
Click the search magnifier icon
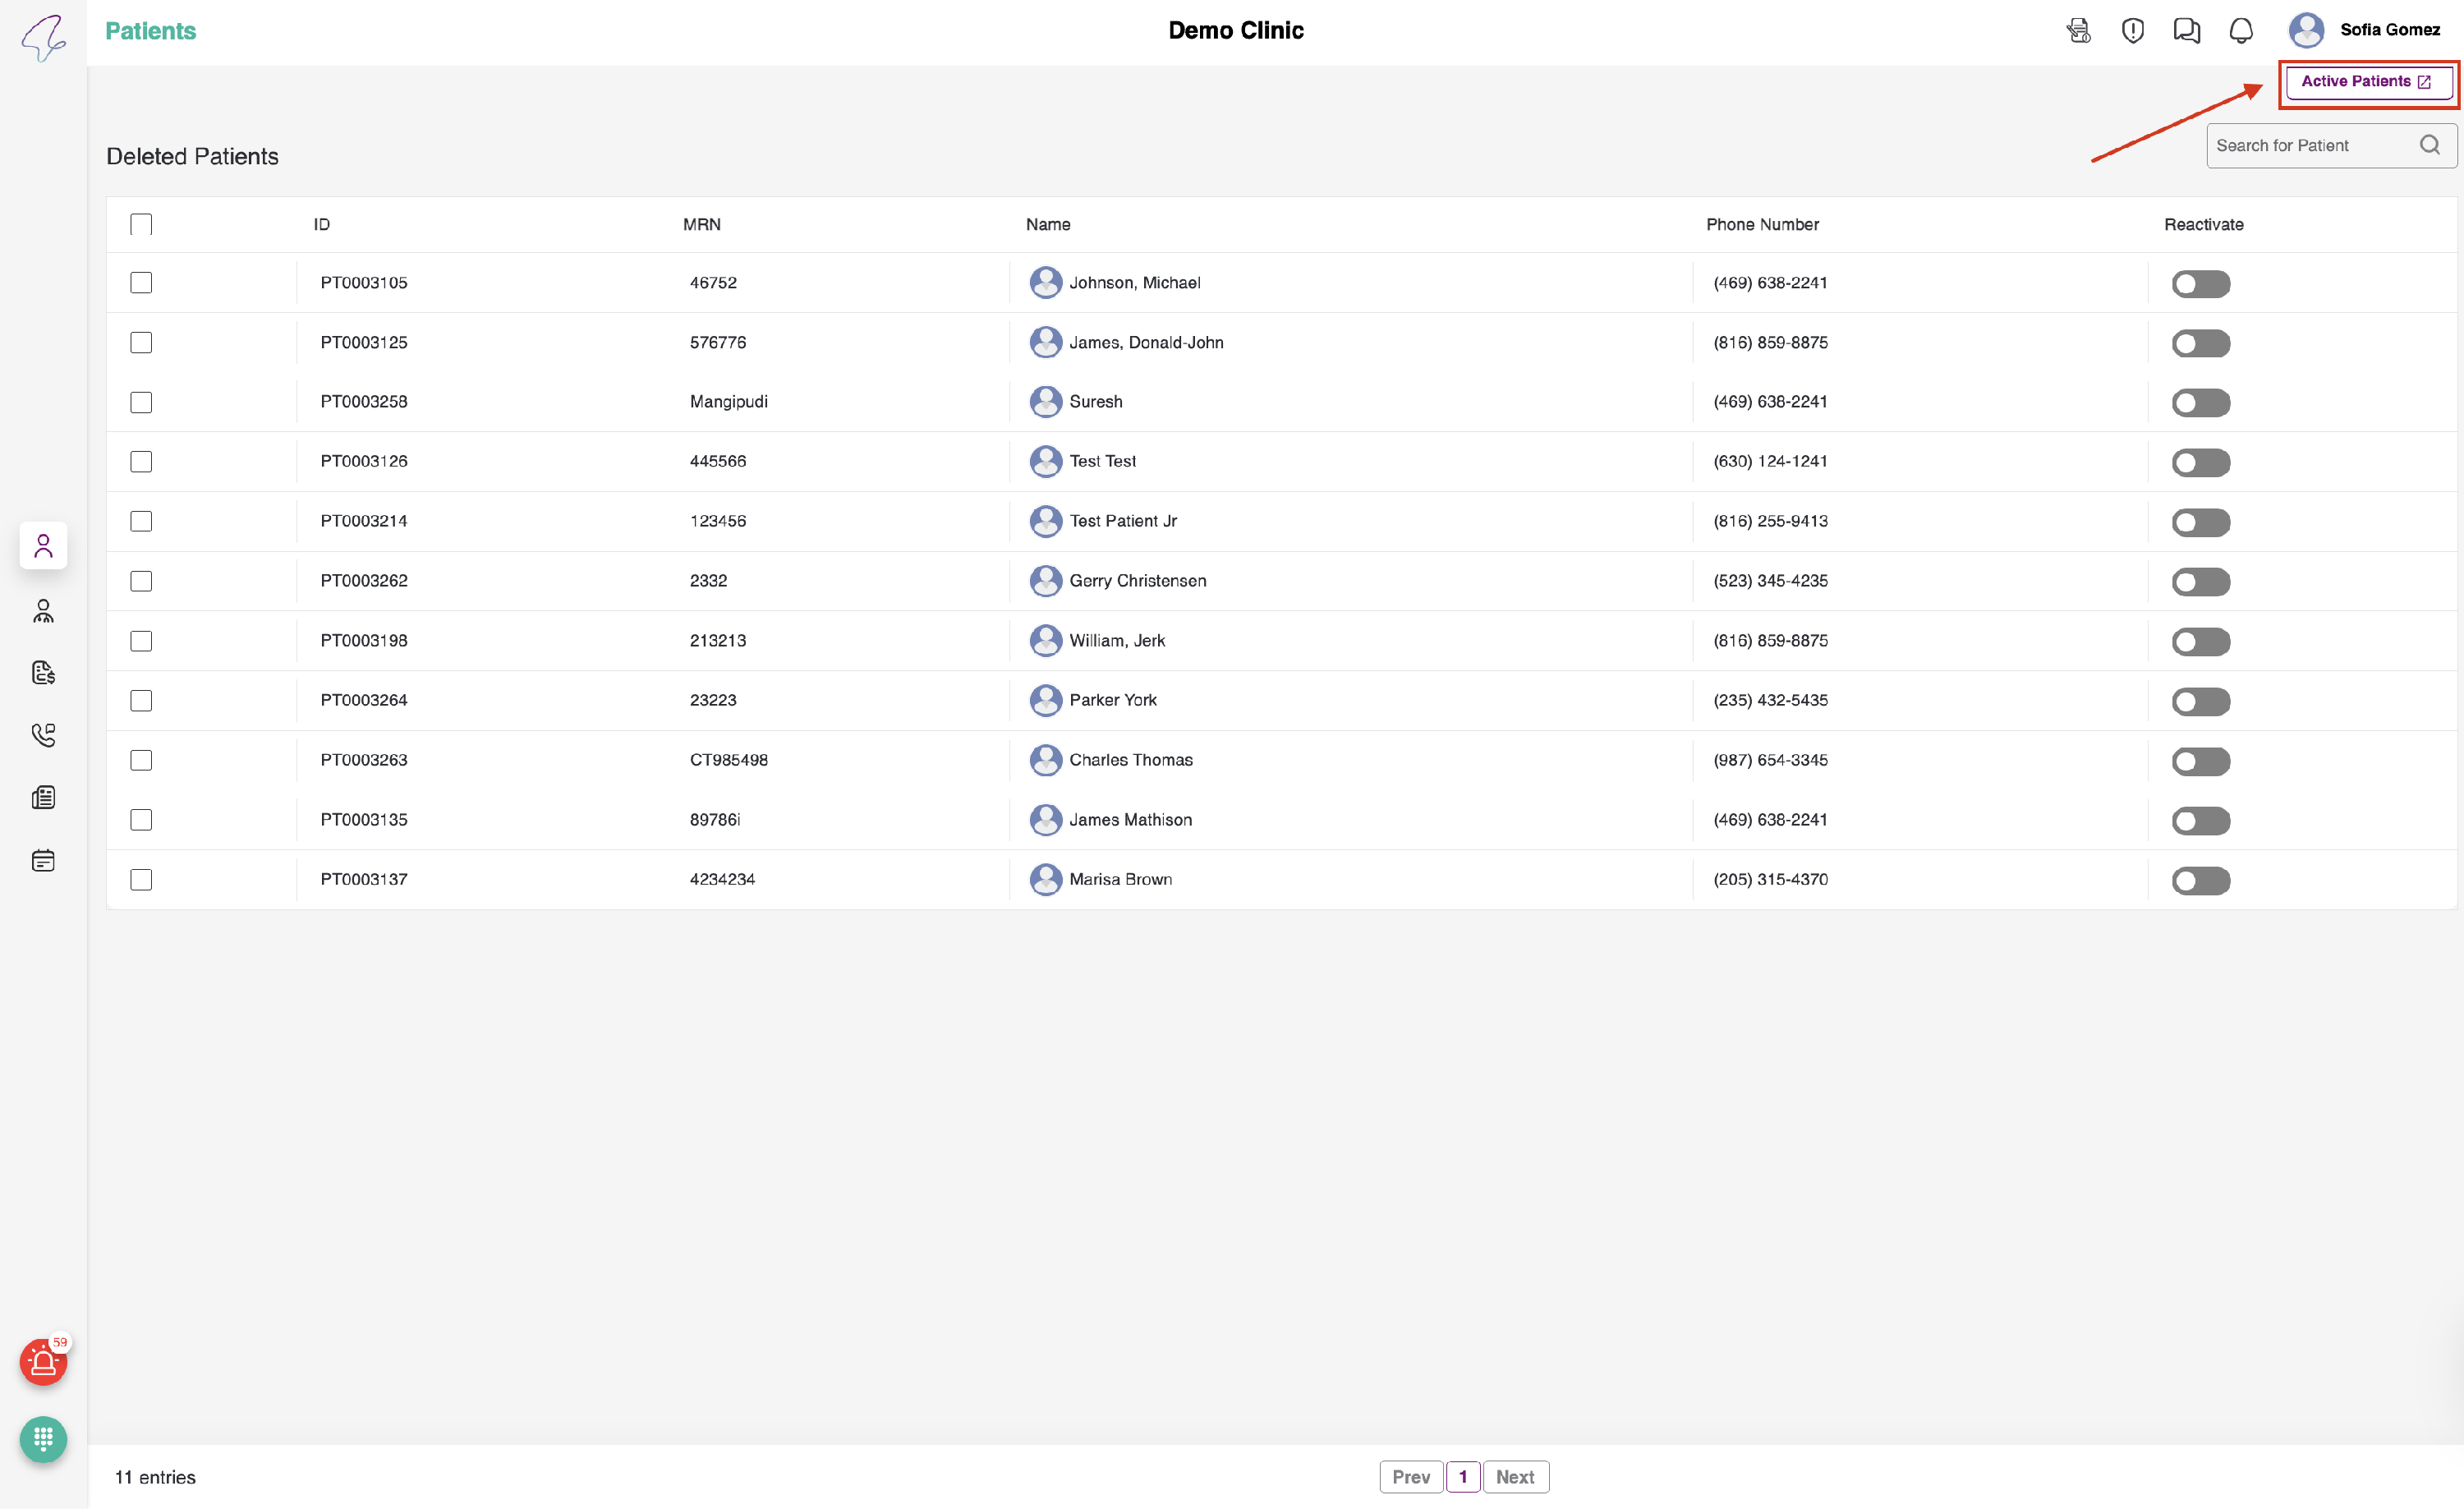click(x=2429, y=146)
